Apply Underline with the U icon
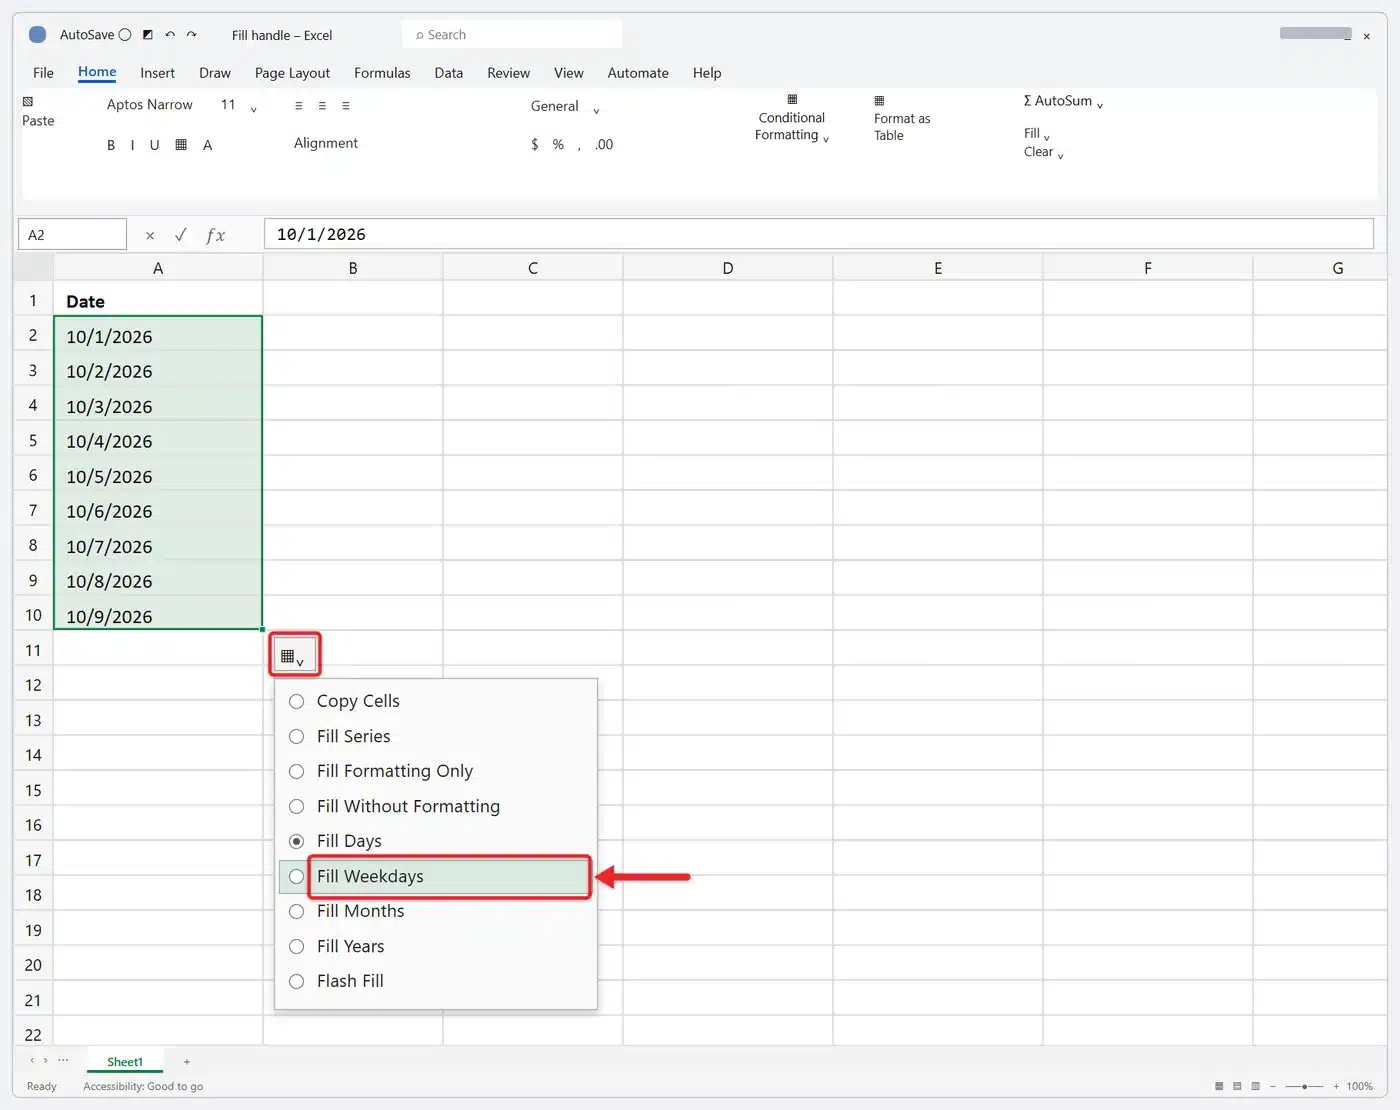Screen dimensions: 1400x1110 click(x=154, y=145)
